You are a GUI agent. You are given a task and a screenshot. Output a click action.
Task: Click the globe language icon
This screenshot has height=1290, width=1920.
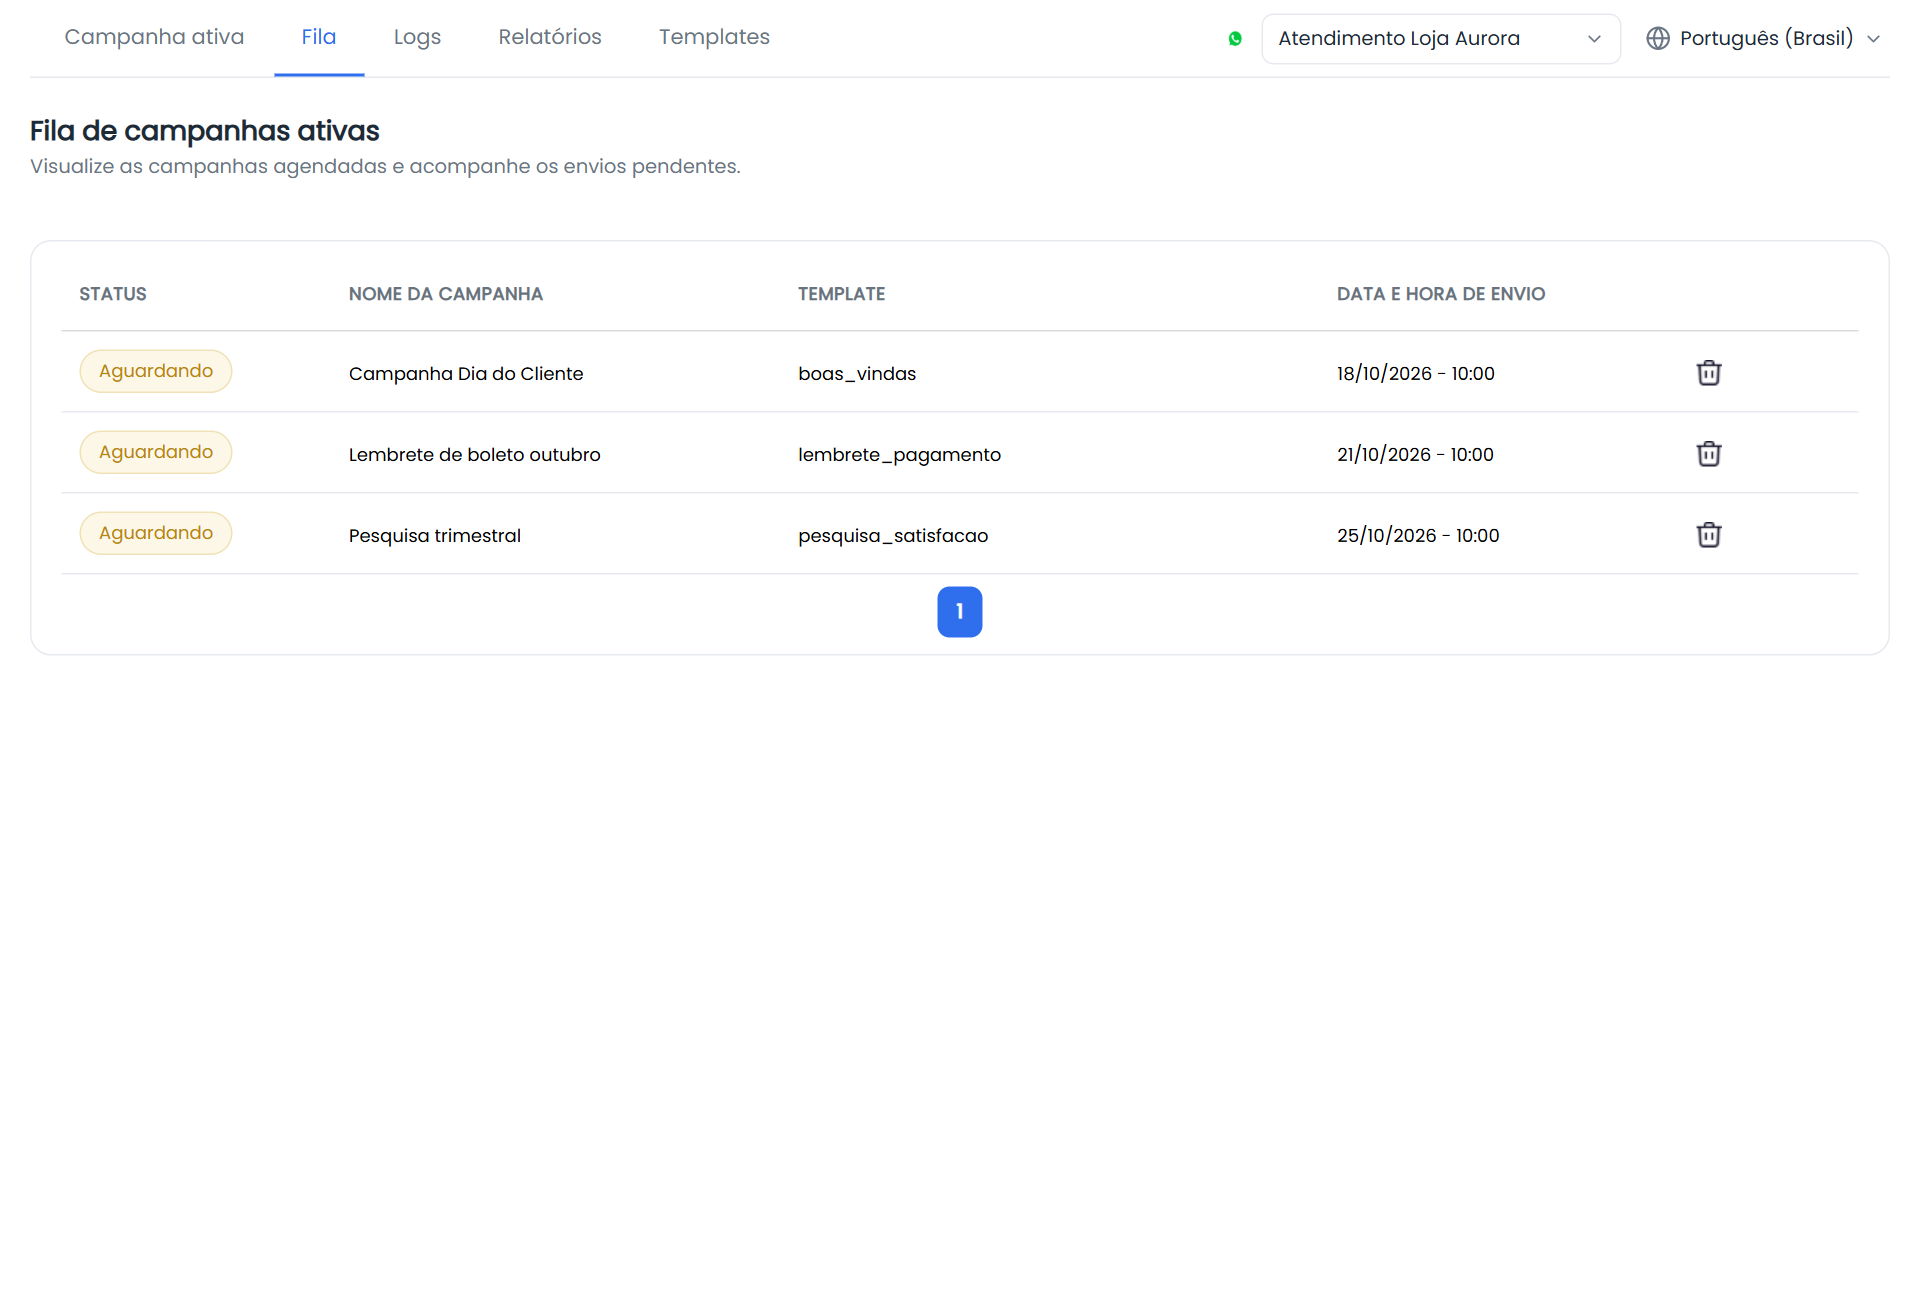tap(1658, 39)
